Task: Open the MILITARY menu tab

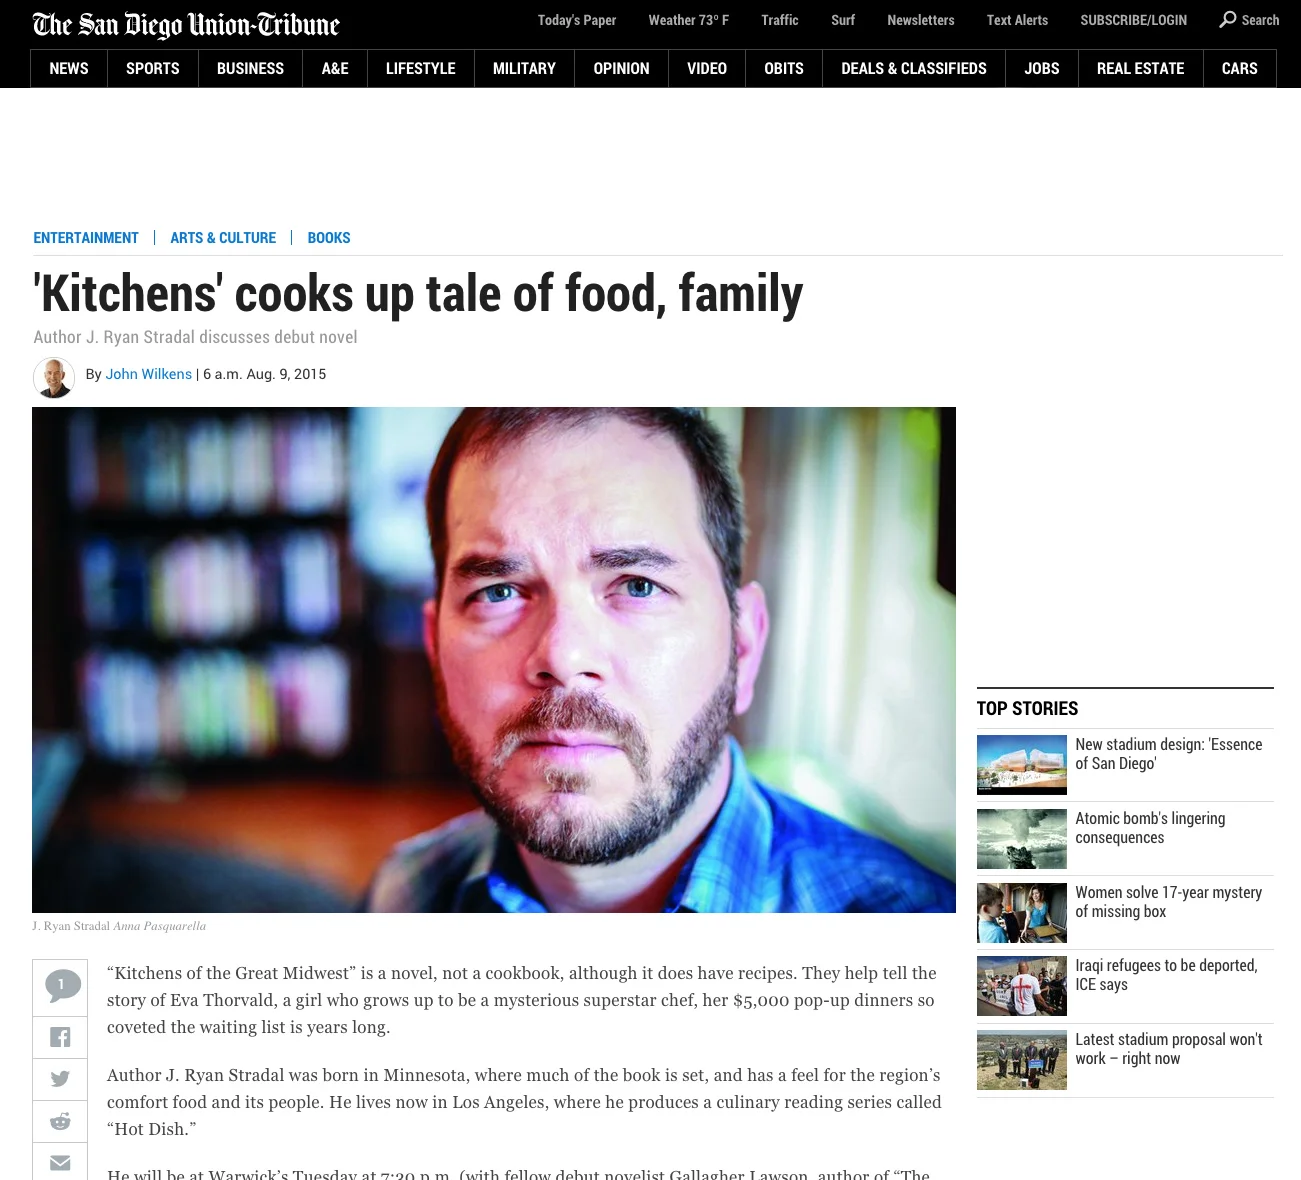Action: pos(524,68)
